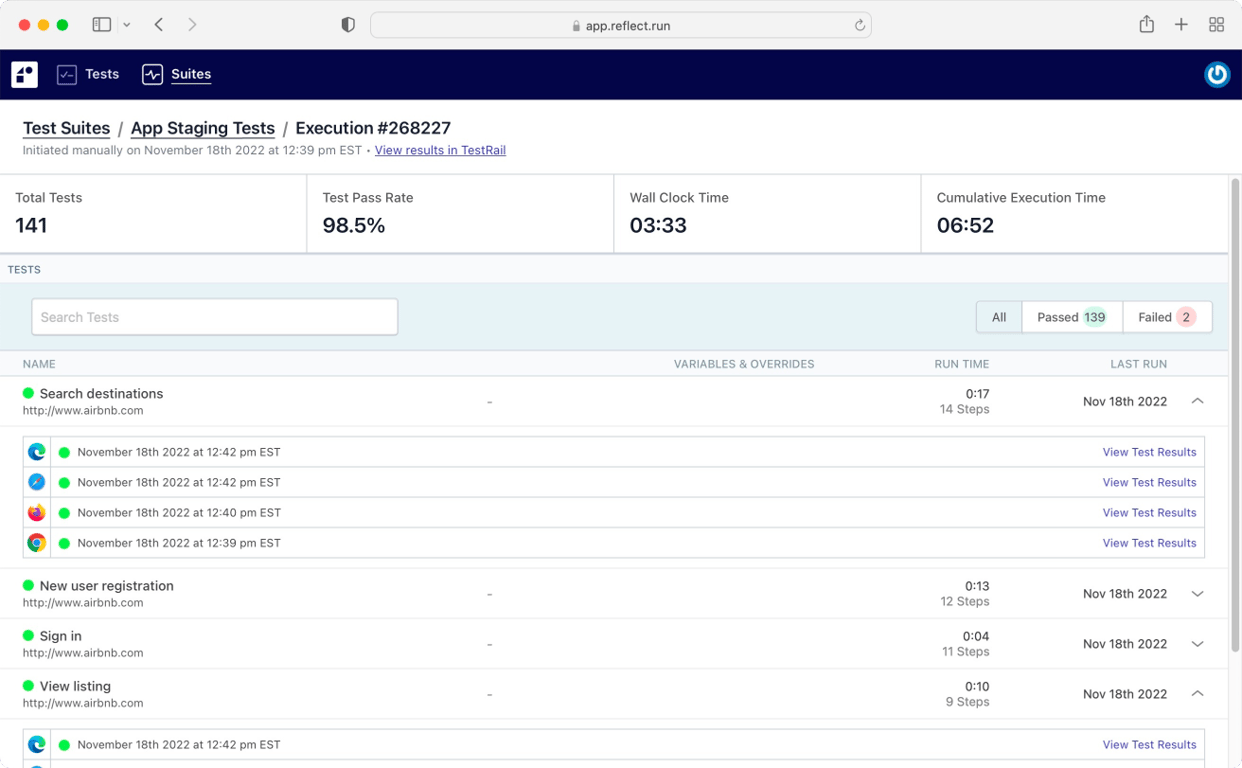Click the VARIABLES & OVERRIDES column header
1242x768 pixels.
coord(744,364)
